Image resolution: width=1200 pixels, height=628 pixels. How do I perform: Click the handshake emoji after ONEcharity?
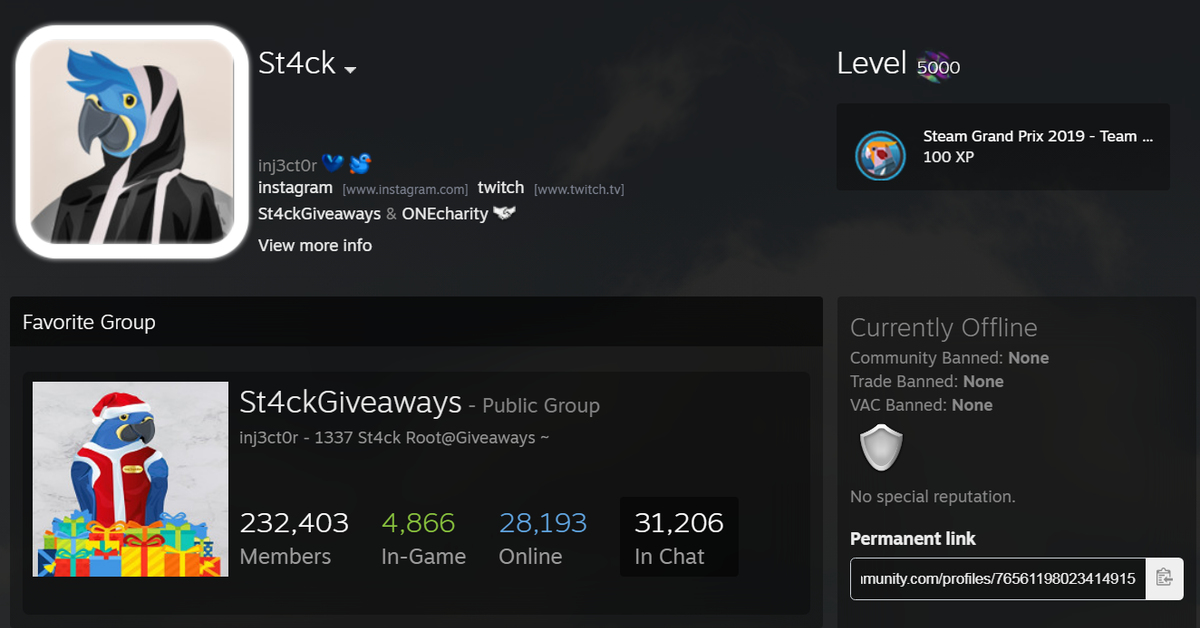point(504,214)
